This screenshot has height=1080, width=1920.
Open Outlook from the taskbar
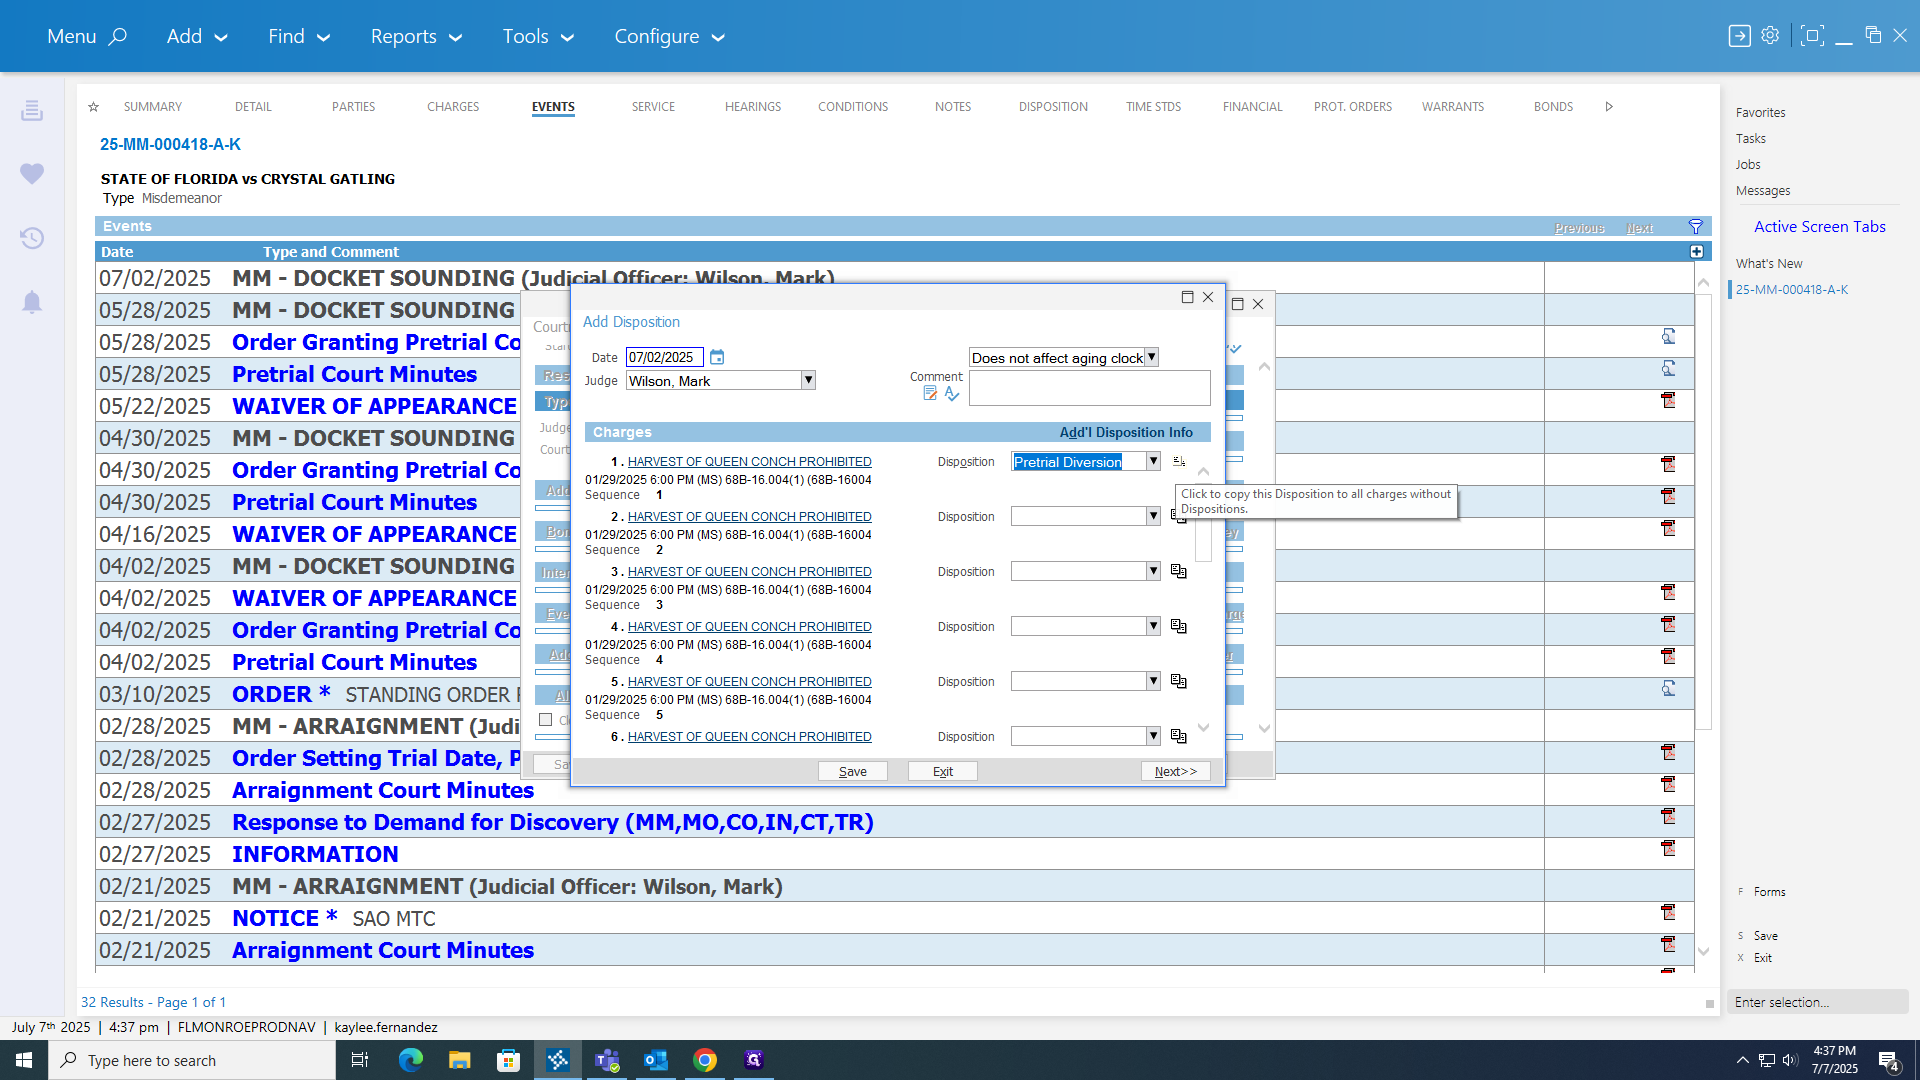tap(656, 1060)
